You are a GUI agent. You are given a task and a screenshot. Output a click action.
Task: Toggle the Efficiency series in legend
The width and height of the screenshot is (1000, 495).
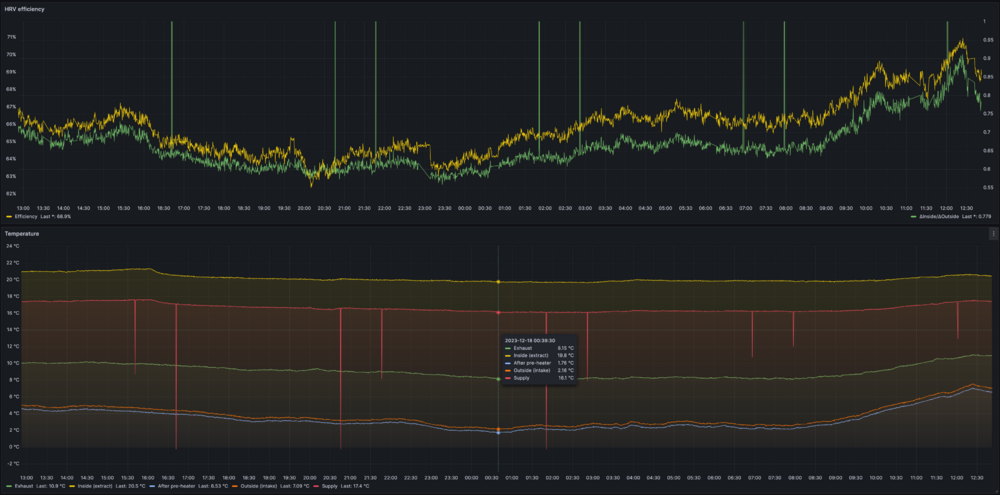[28, 216]
